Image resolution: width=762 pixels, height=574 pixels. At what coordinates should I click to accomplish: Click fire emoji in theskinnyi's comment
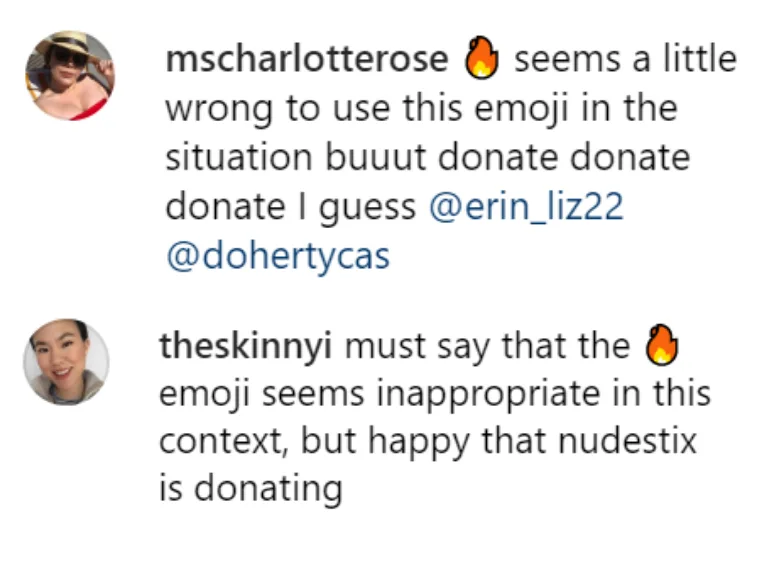tap(661, 345)
